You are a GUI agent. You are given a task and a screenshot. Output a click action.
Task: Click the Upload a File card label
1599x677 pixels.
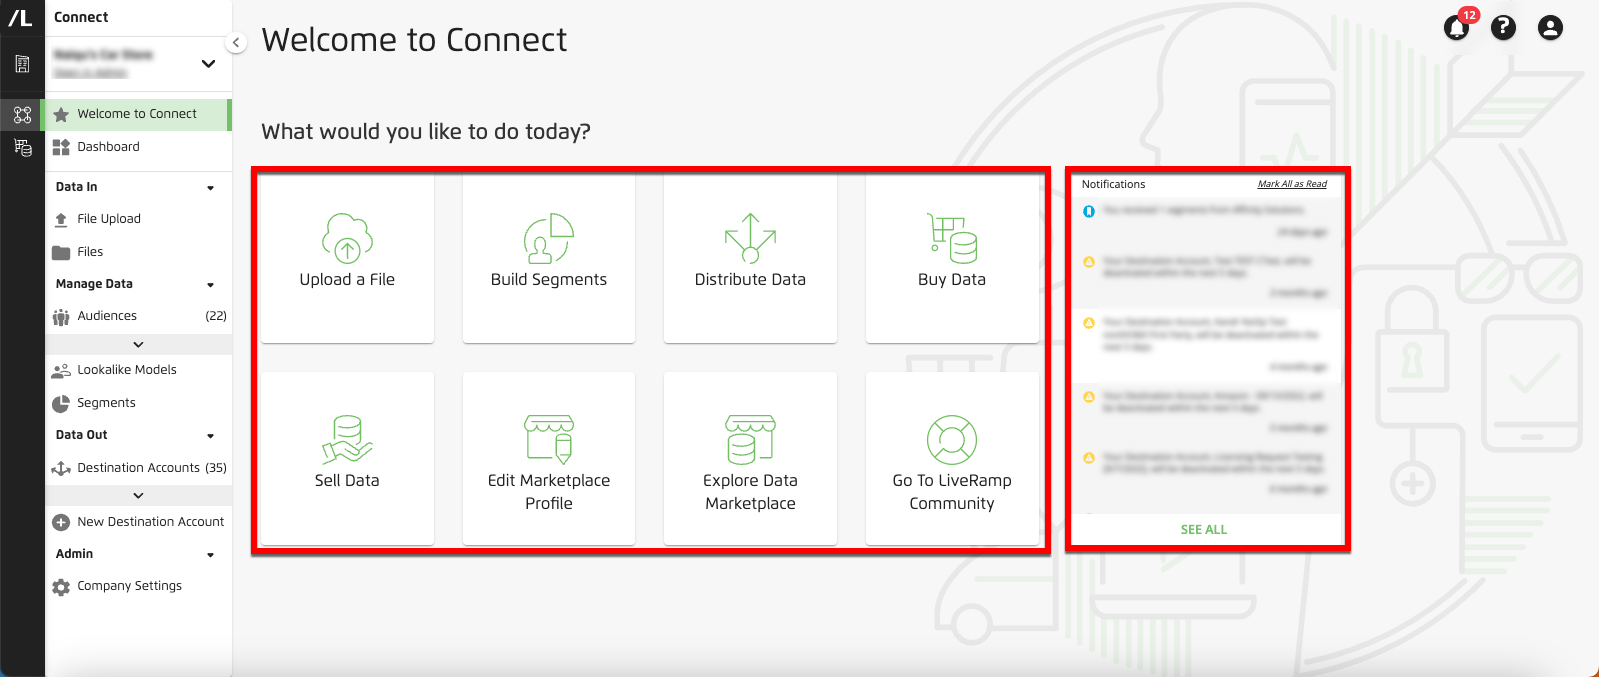347,280
